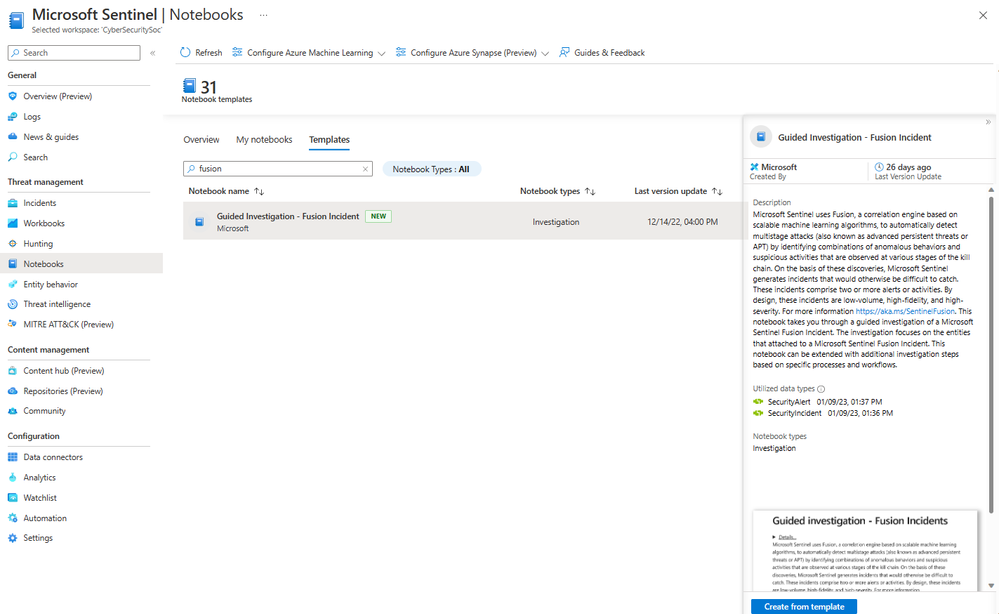Open the aka.ms/SentinelFusion link

[x=905, y=311]
